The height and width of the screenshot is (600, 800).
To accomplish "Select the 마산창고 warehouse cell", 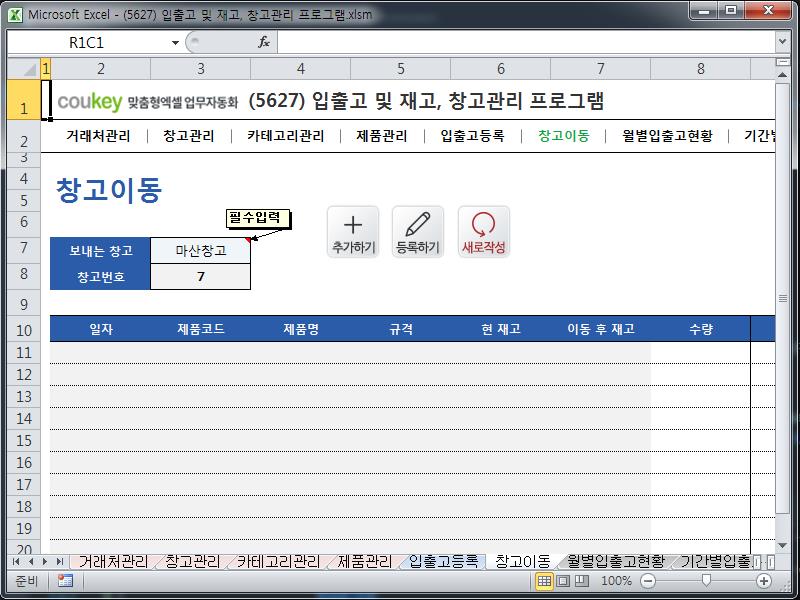I will click(x=201, y=251).
